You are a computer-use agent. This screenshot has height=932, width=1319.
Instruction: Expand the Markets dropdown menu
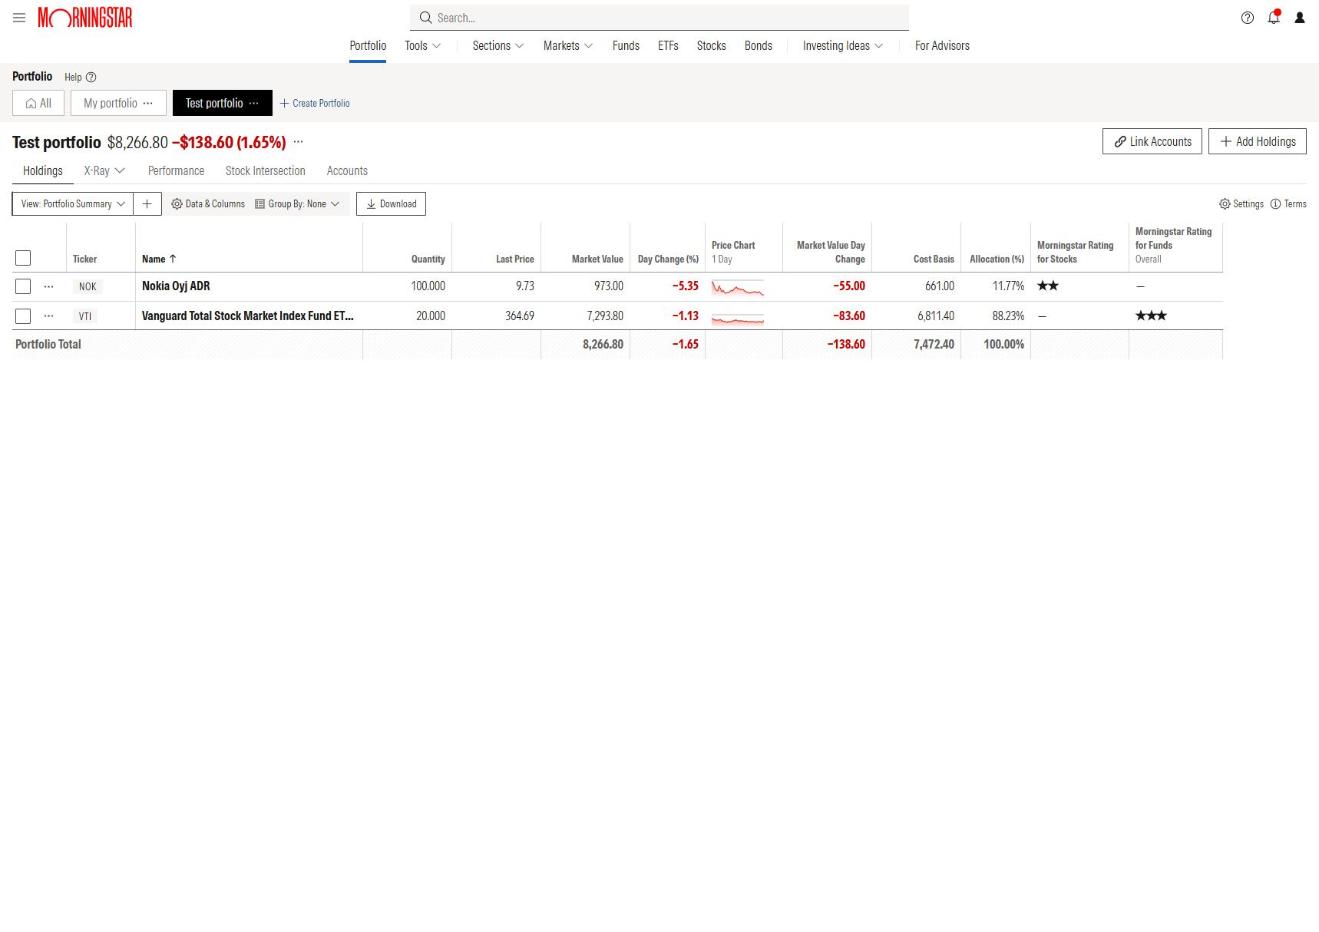pos(568,46)
